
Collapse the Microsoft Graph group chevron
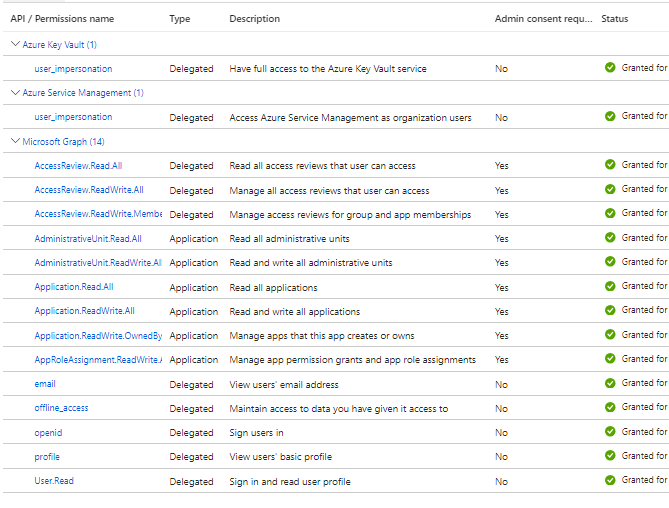click(15, 141)
